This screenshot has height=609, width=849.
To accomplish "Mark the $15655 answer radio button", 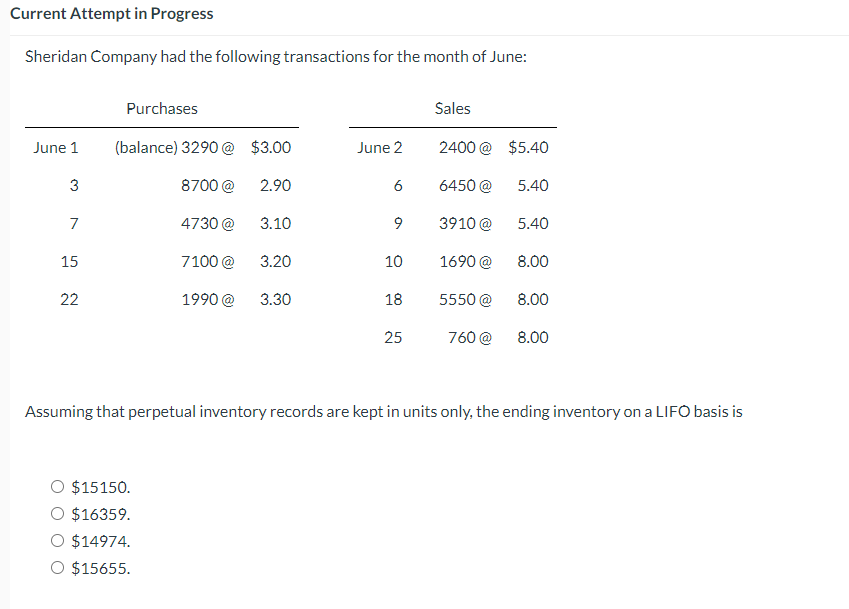I will point(59,569).
